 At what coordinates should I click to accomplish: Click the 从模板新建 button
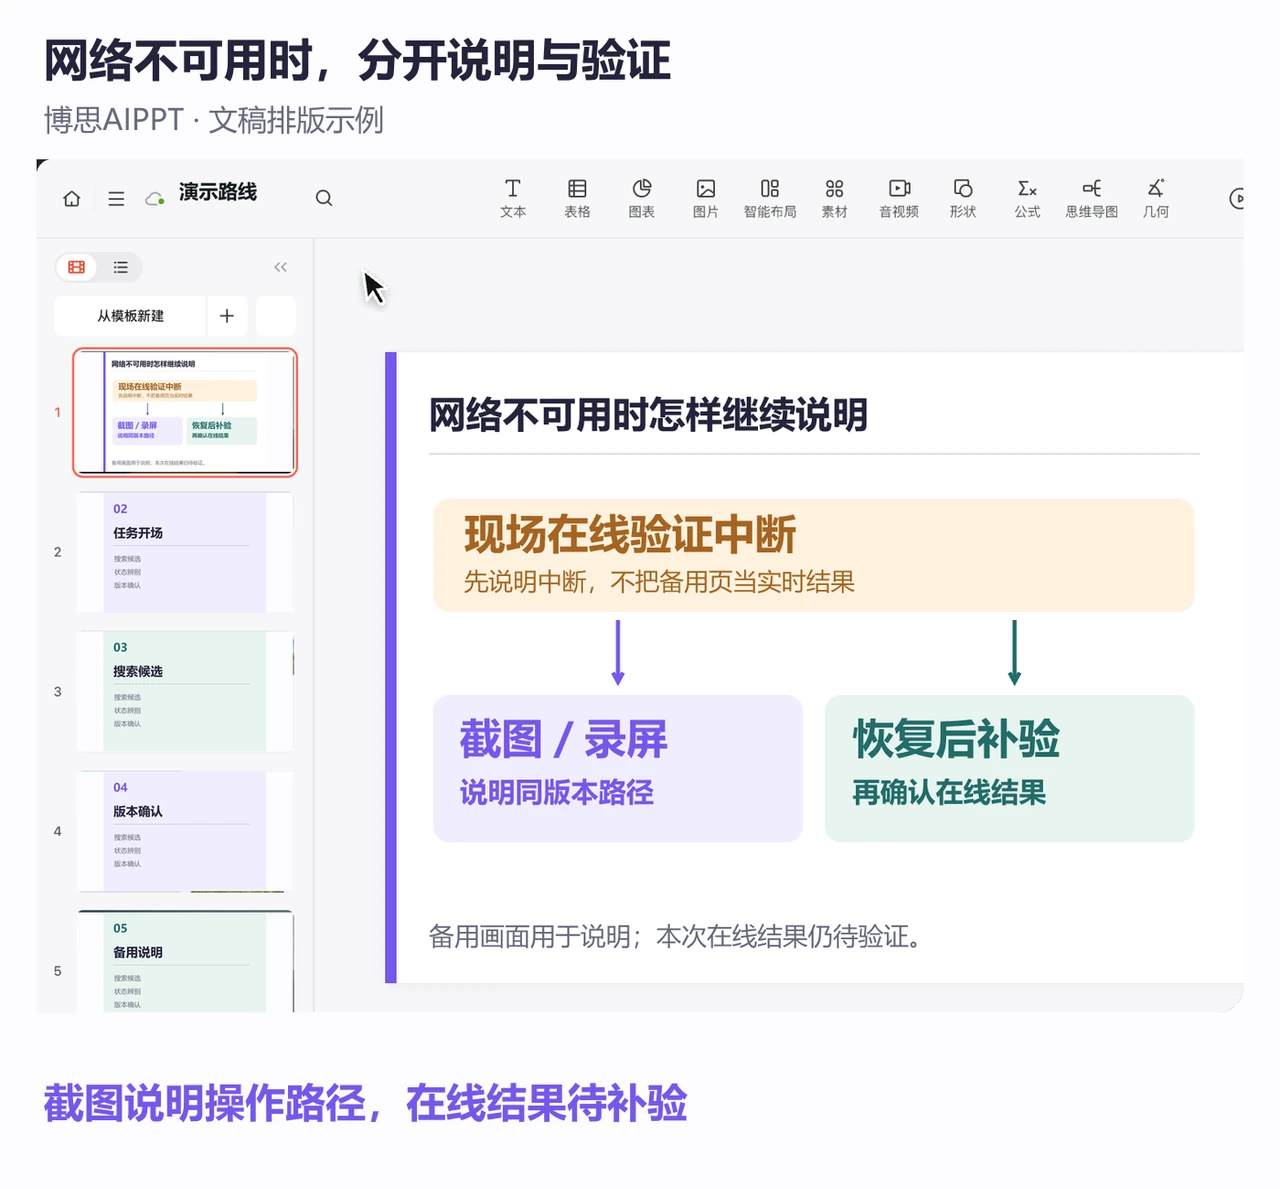click(130, 316)
